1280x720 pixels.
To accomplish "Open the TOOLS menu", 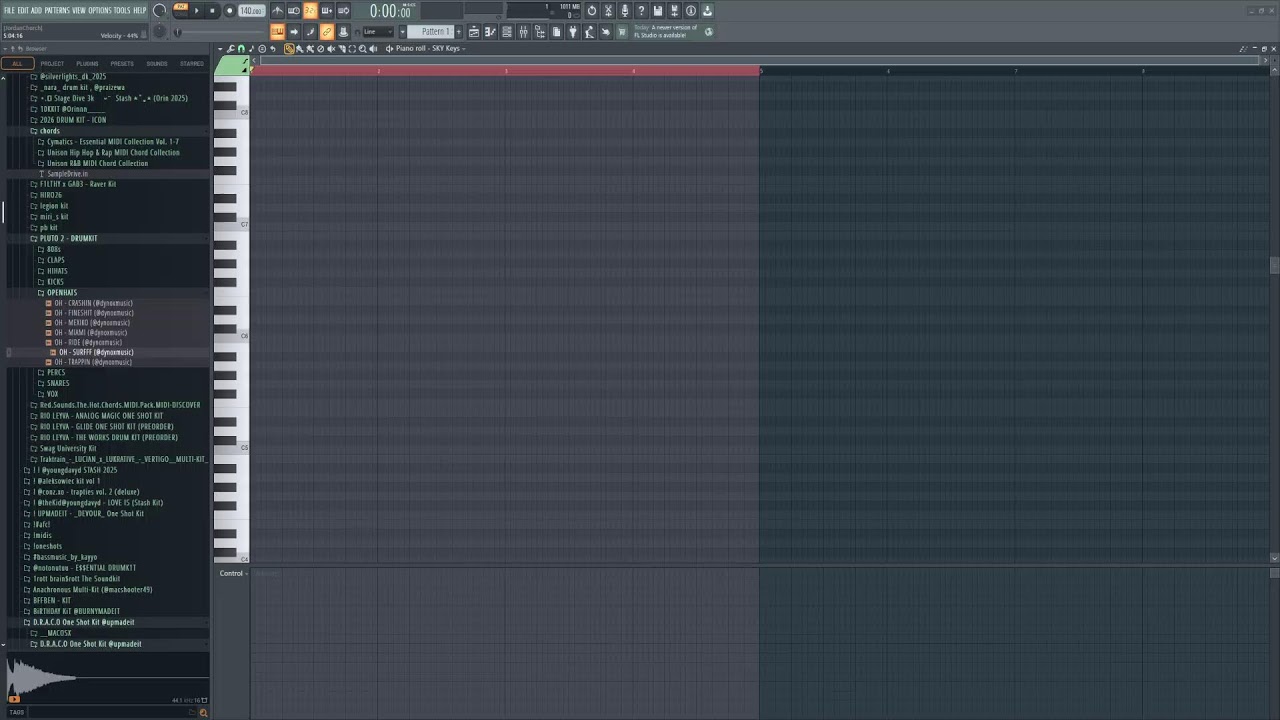I will point(122,10).
